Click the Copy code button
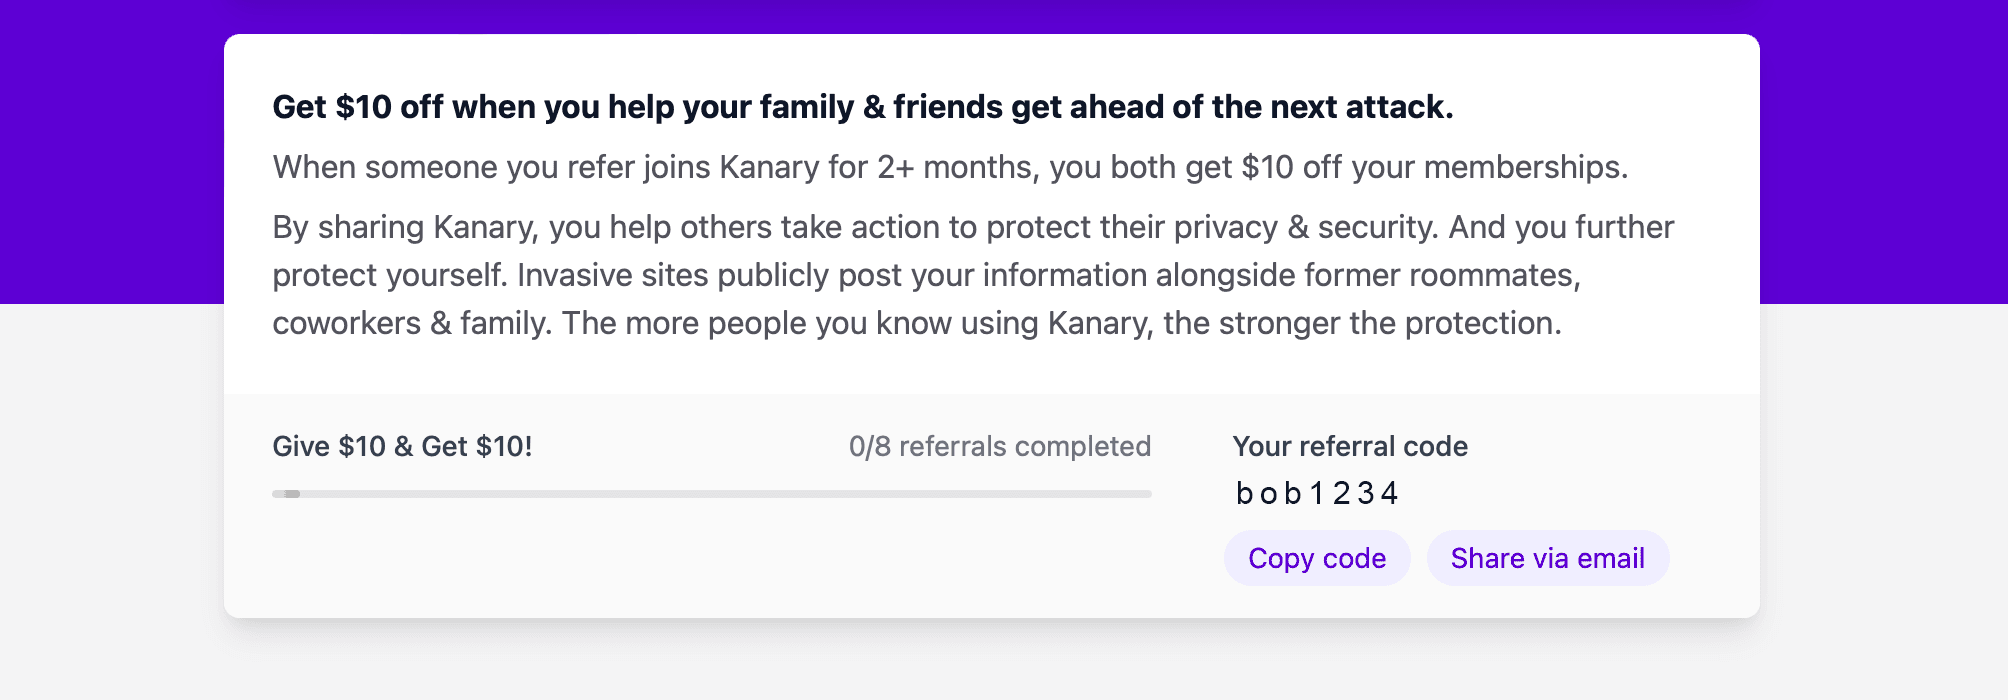 [x=1317, y=558]
